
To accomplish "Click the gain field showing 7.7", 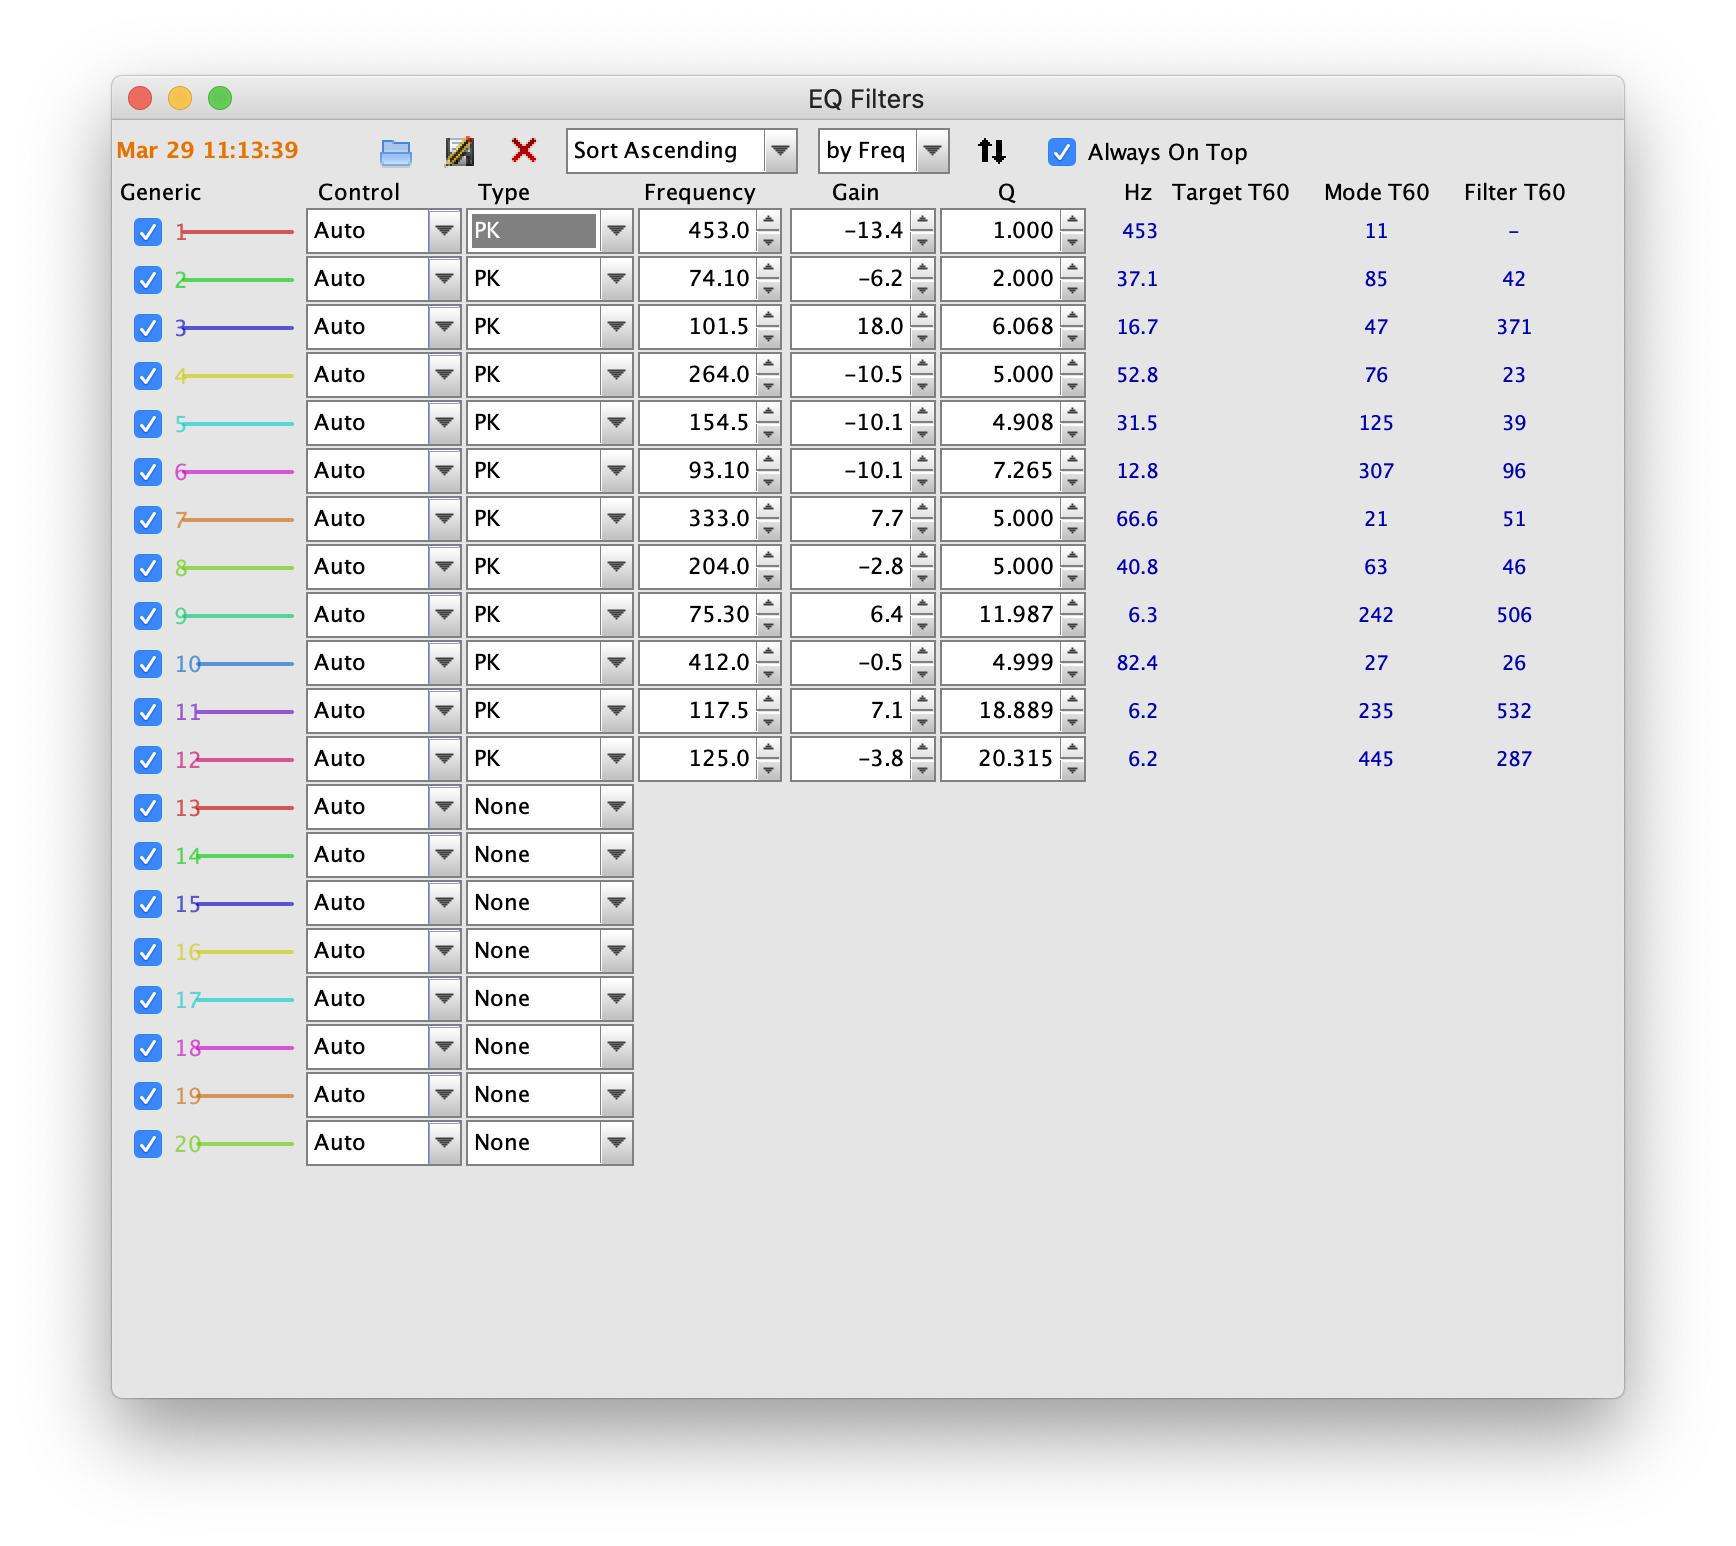I will pyautogui.click(x=851, y=519).
